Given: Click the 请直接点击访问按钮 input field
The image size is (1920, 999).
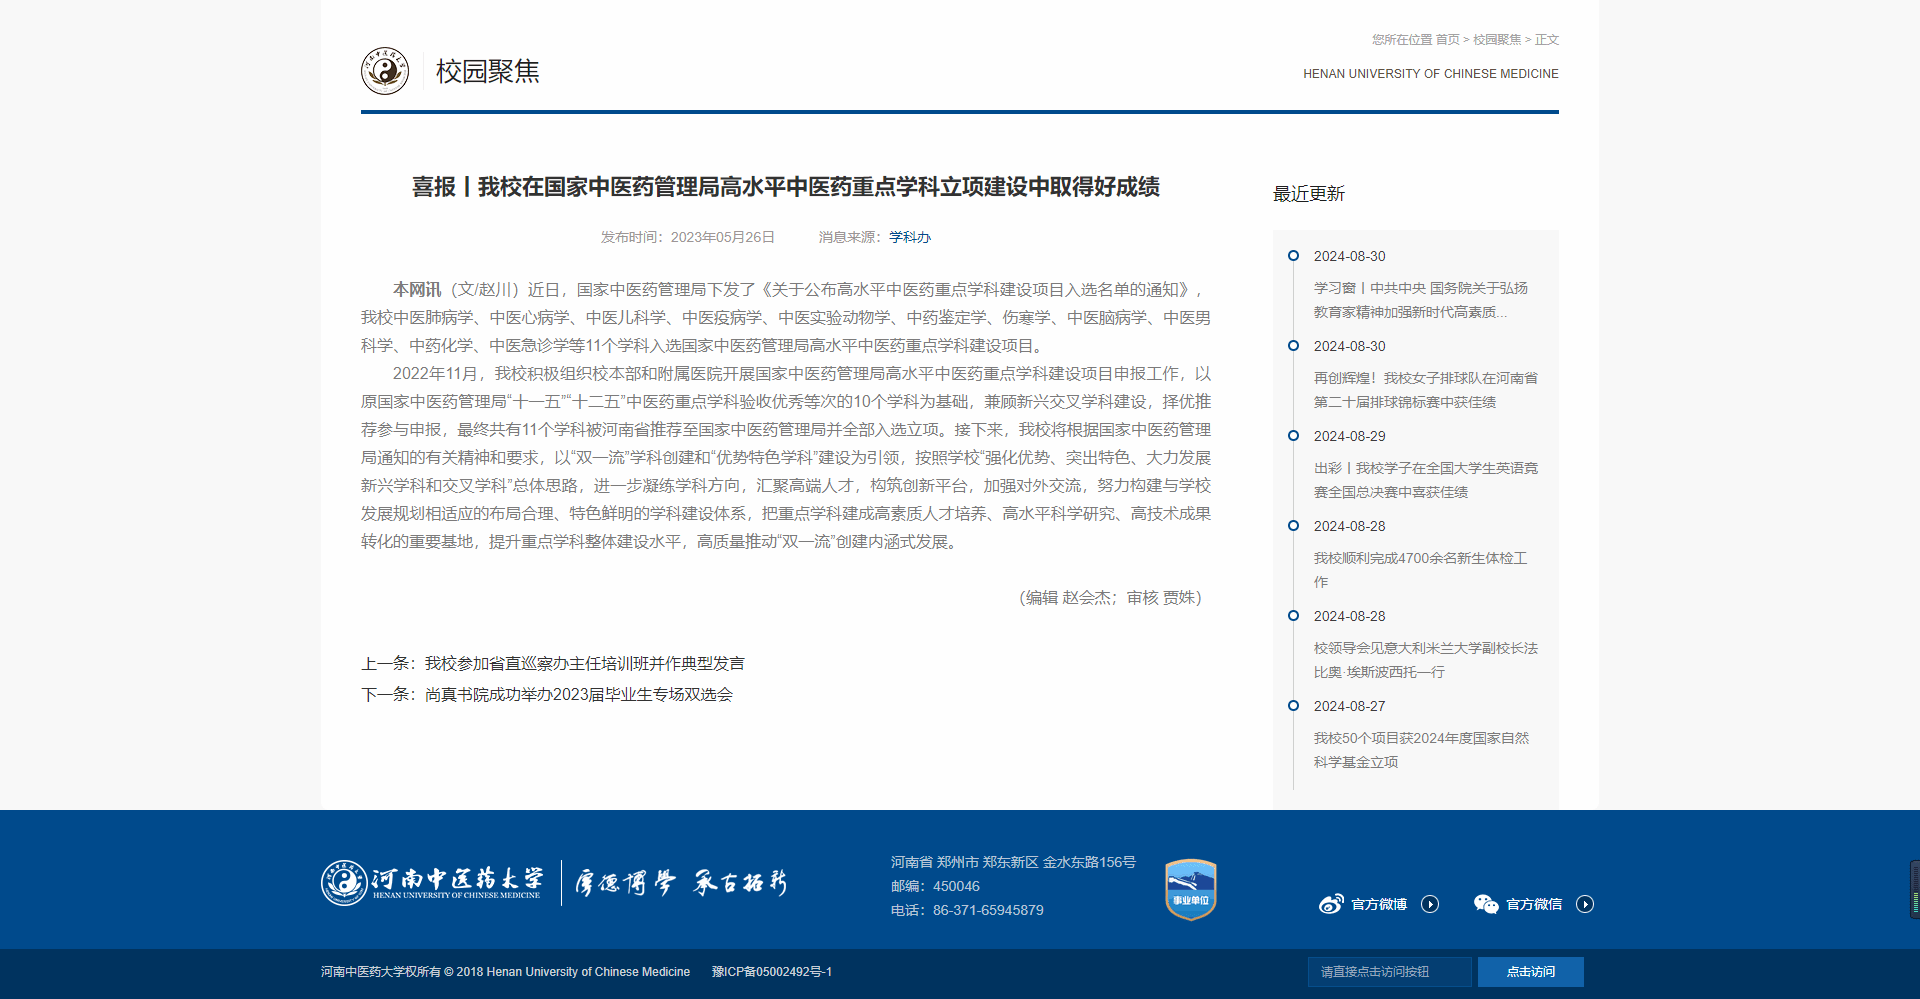Looking at the screenshot, I should click(x=1388, y=972).
